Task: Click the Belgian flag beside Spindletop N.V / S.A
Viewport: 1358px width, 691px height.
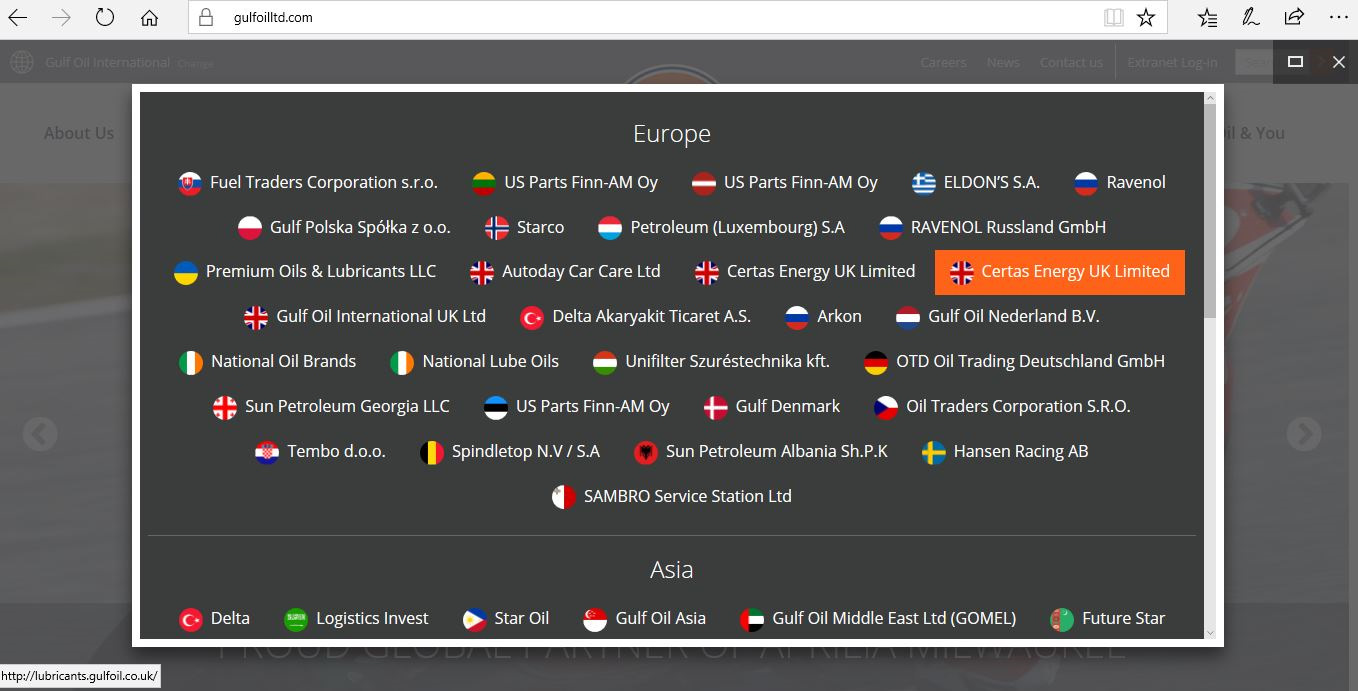Action: tap(432, 452)
